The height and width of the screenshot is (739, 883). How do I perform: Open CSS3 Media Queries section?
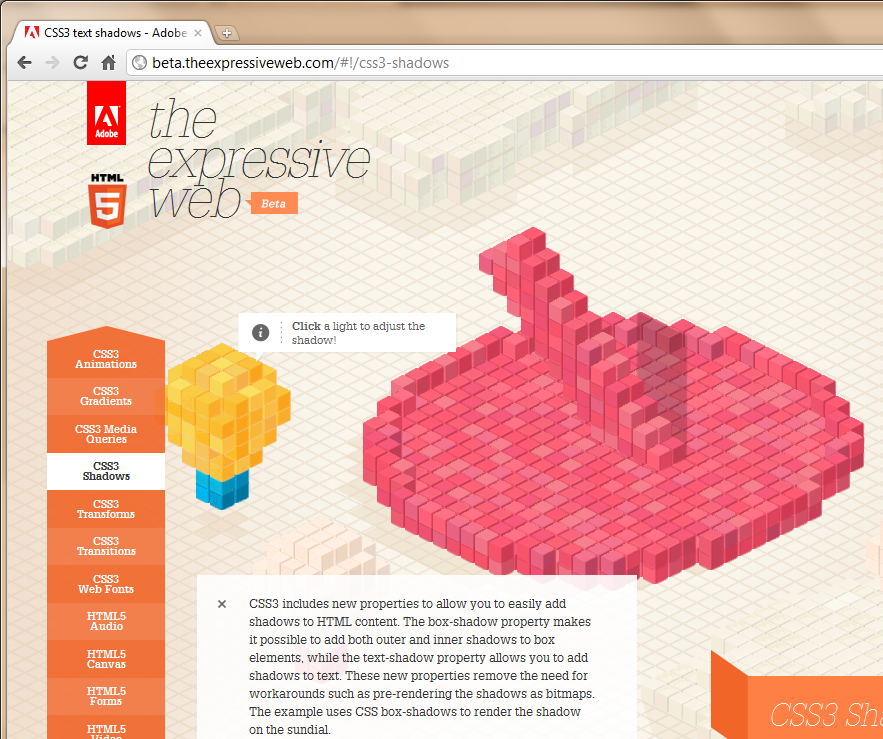point(106,434)
